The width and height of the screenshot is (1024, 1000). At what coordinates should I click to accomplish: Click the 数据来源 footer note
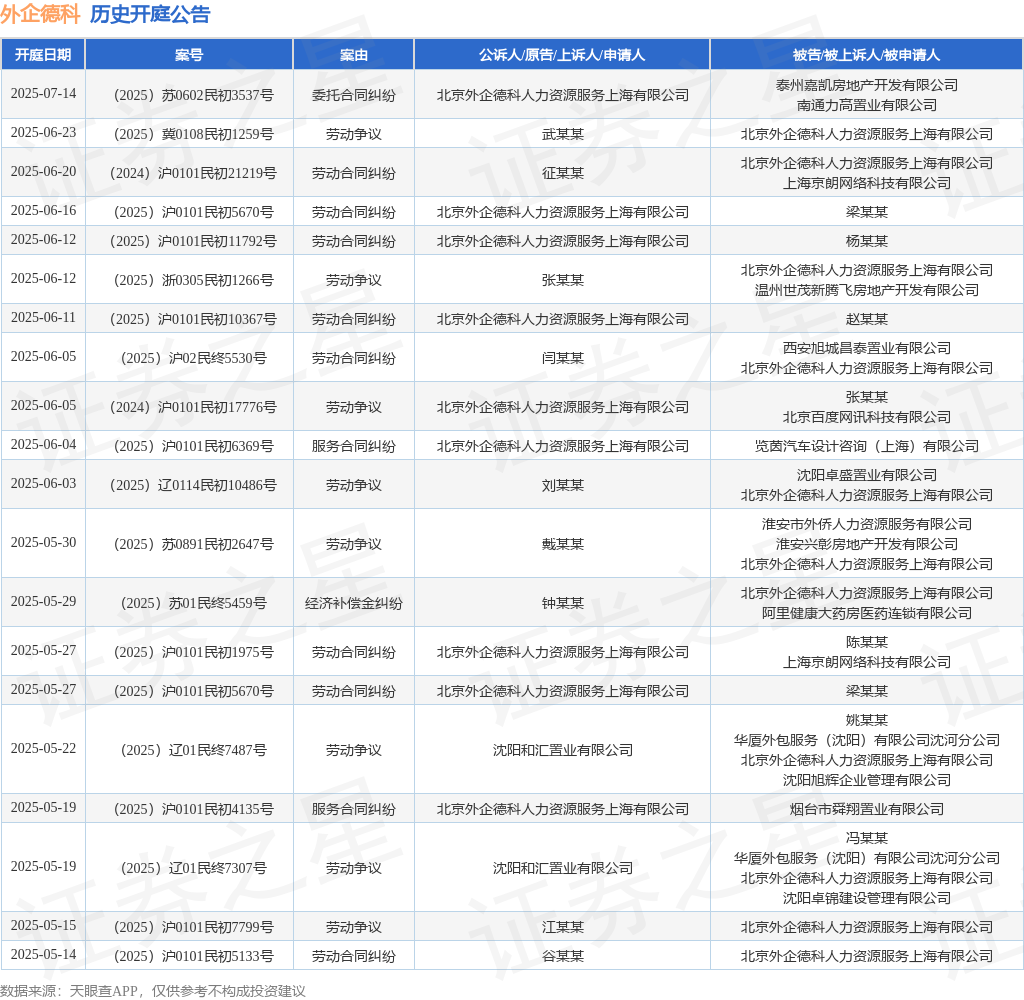point(153,991)
